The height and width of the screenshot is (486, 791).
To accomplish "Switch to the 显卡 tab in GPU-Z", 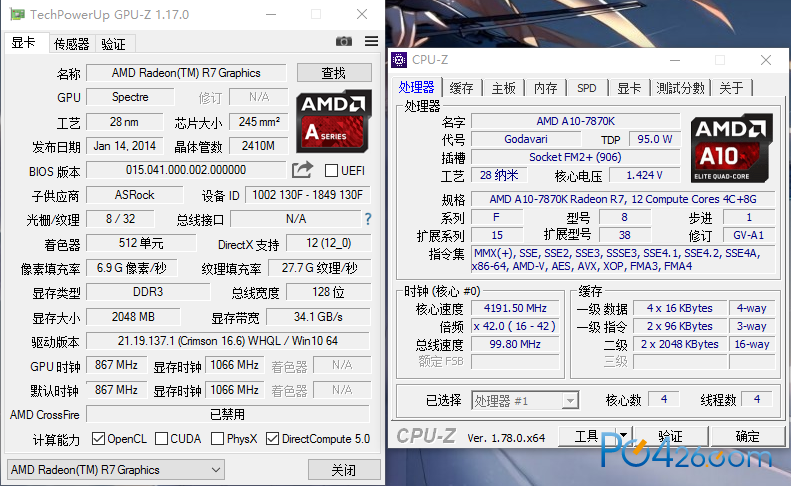I will click(24, 43).
